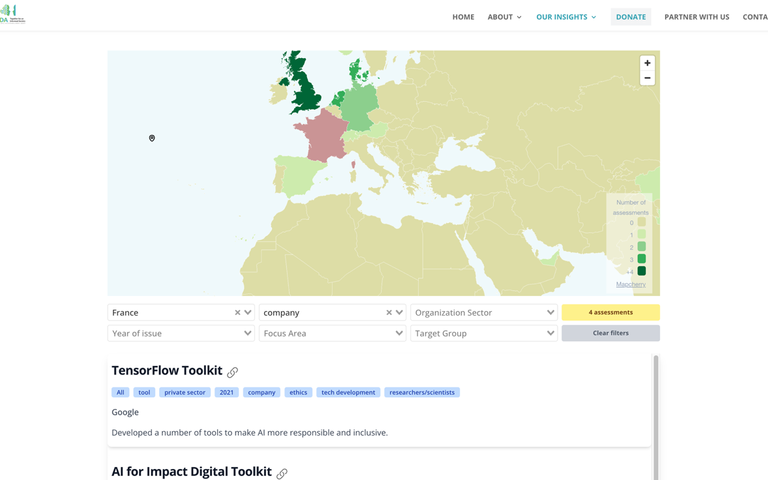The height and width of the screenshot is (480, 768).
Task: Clear the company filter with its X
Action: (x=389, y=312)
